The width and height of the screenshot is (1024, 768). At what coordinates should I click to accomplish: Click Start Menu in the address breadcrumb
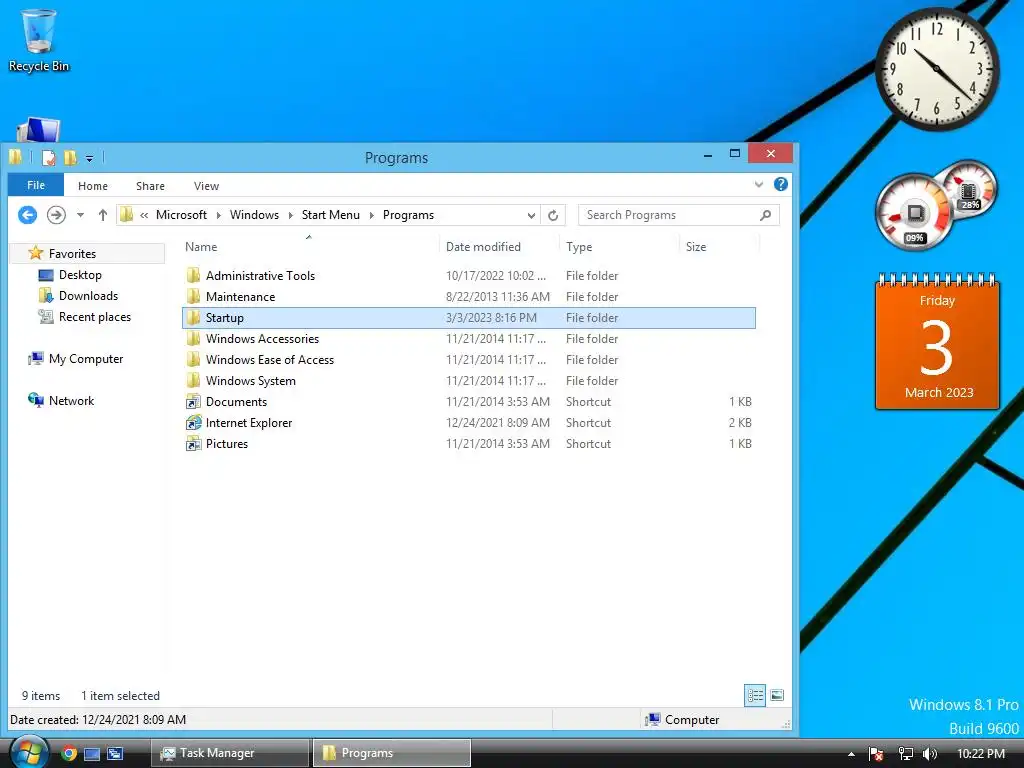coord(330,215)
